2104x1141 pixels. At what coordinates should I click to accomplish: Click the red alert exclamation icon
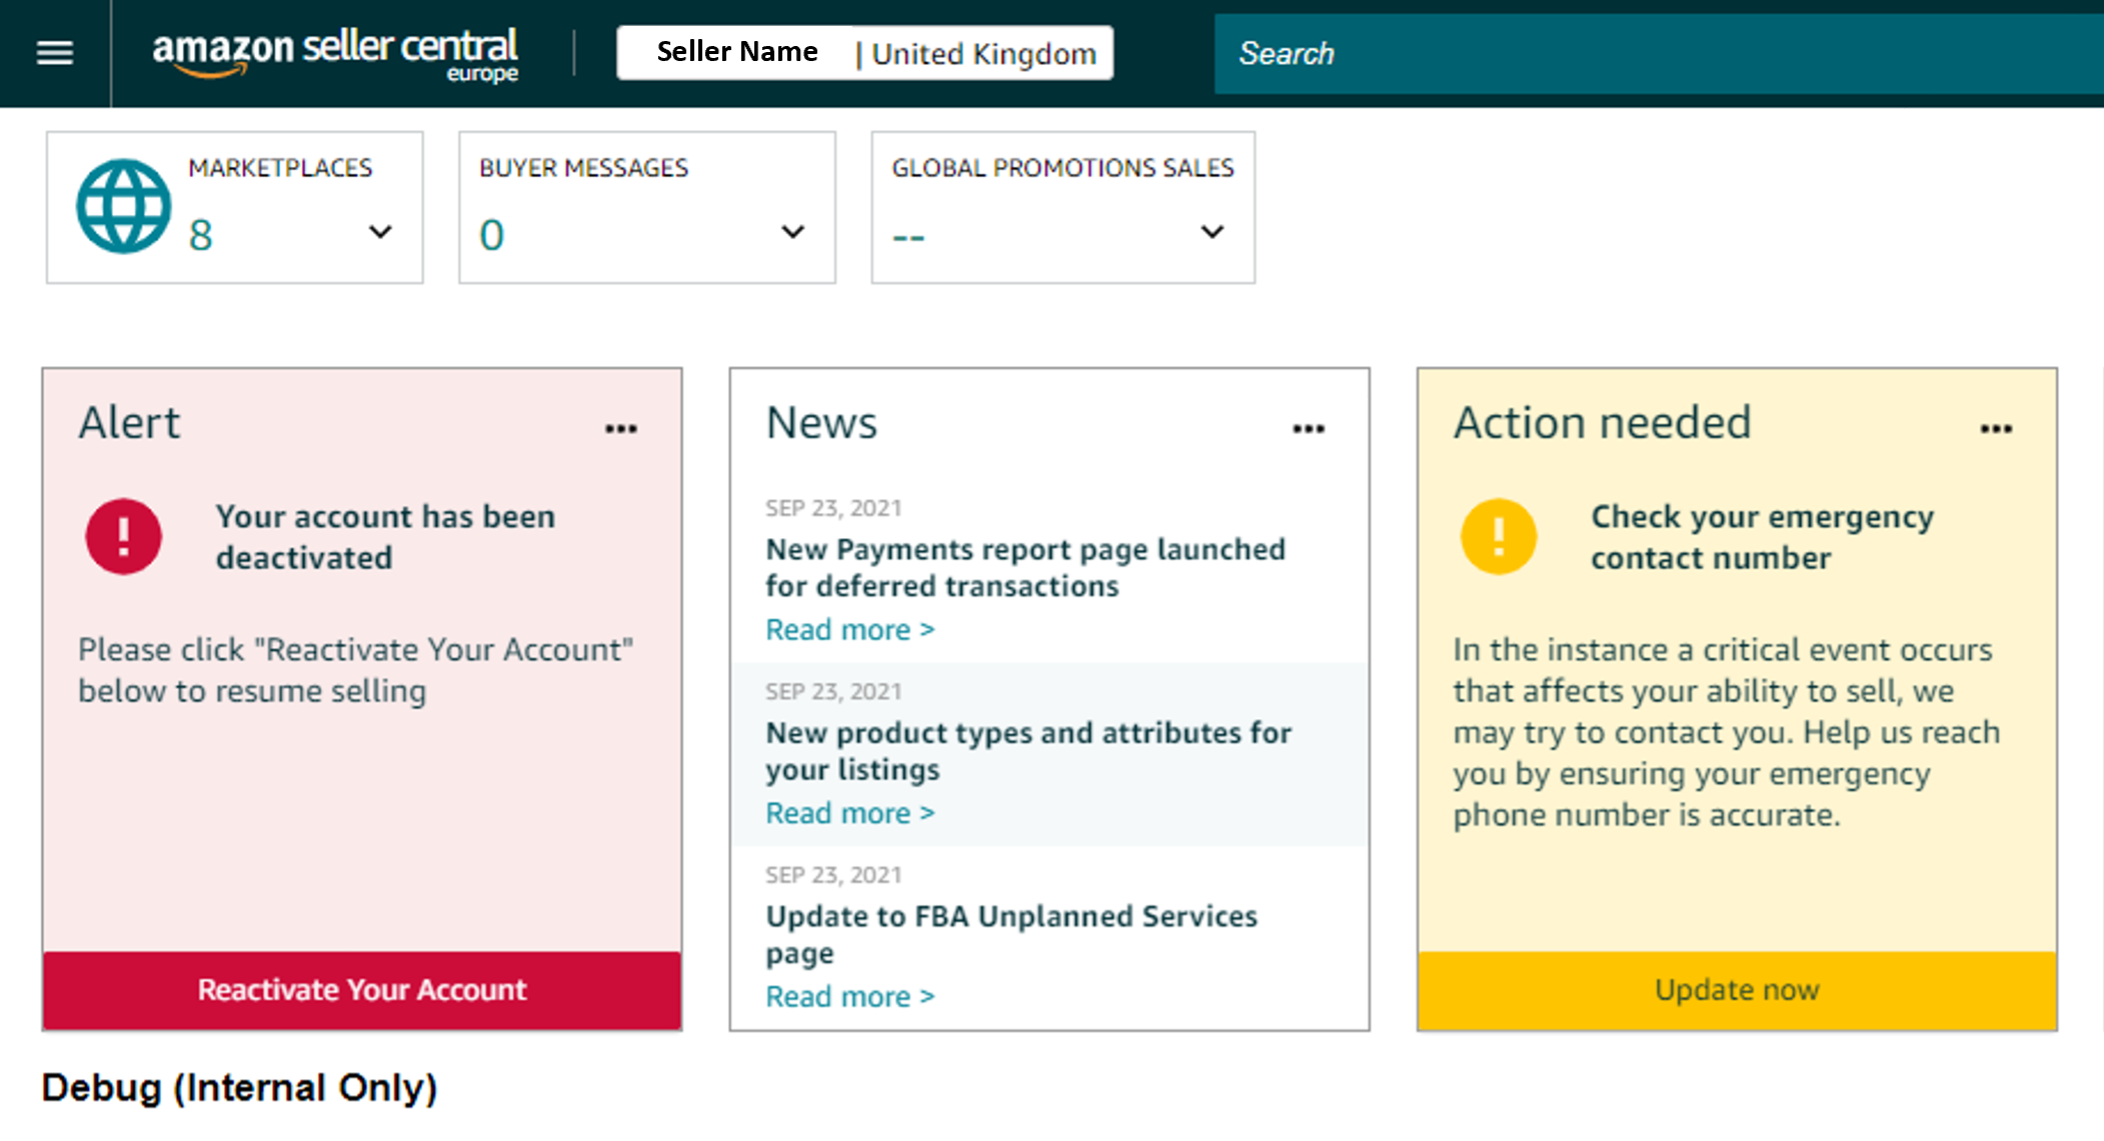click(124, 536)
